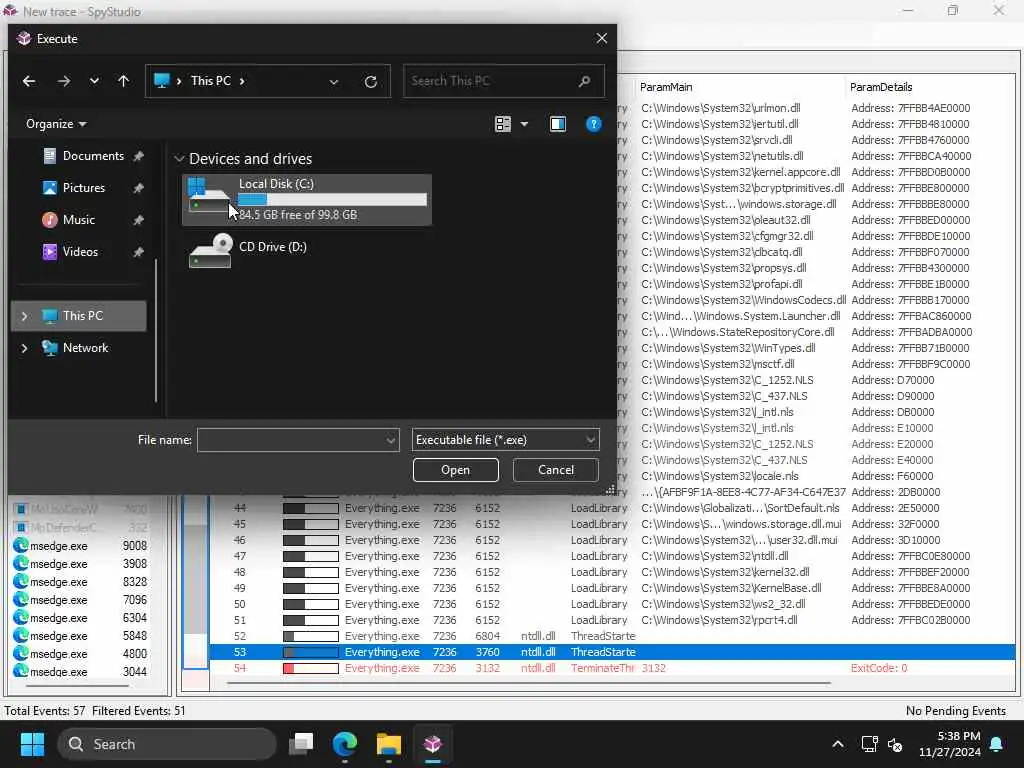Click the search magnifier icon
This screenshot has width=1024, height=768.
pyautogui.click(x=584, y=81)
